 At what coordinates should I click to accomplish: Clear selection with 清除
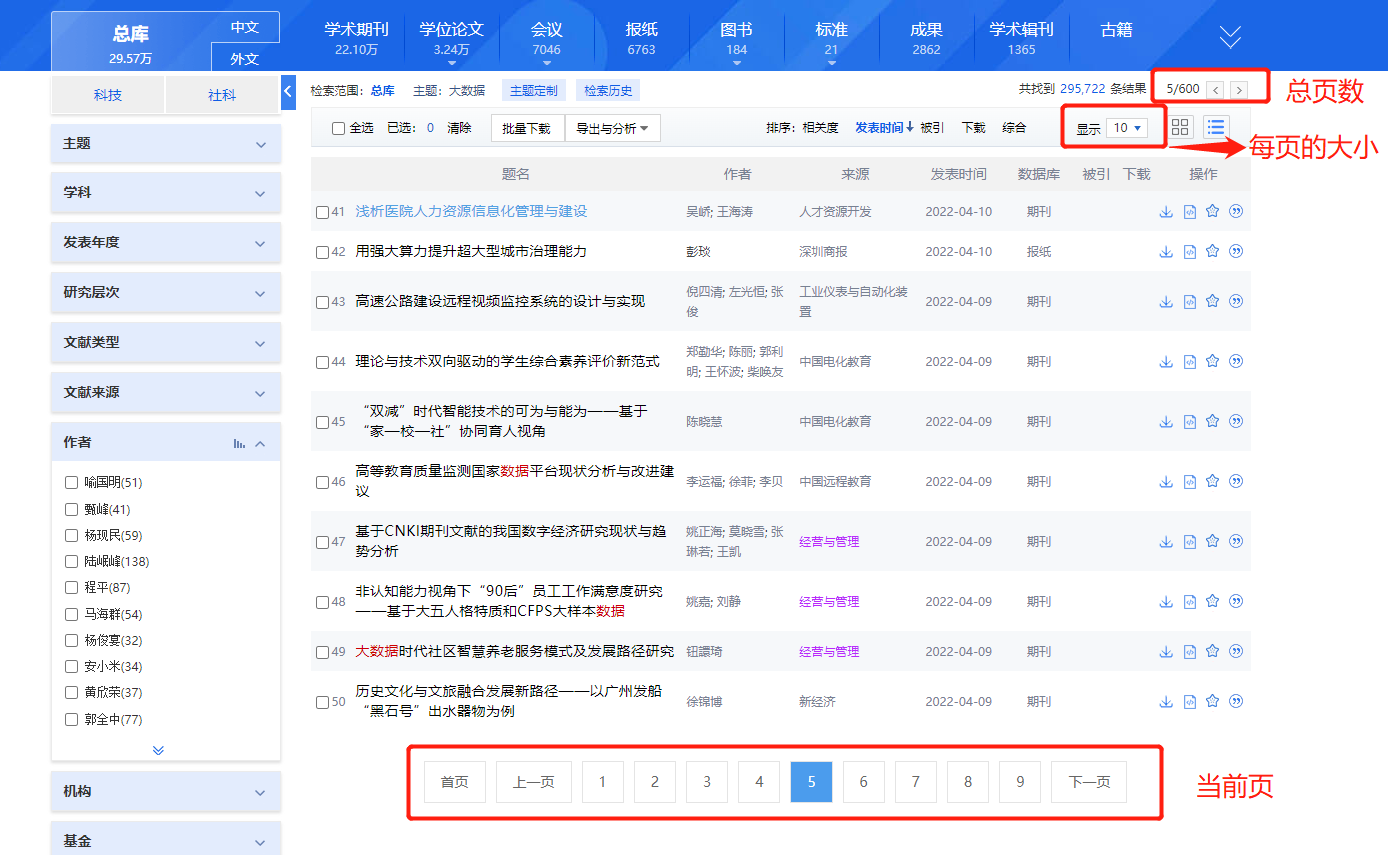[459, 128]
